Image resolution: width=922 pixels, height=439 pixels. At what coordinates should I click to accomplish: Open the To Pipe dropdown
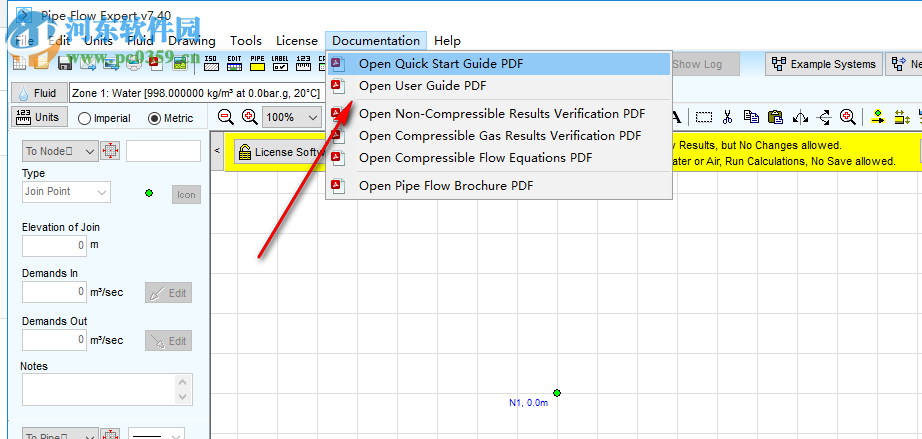(59, 435)
